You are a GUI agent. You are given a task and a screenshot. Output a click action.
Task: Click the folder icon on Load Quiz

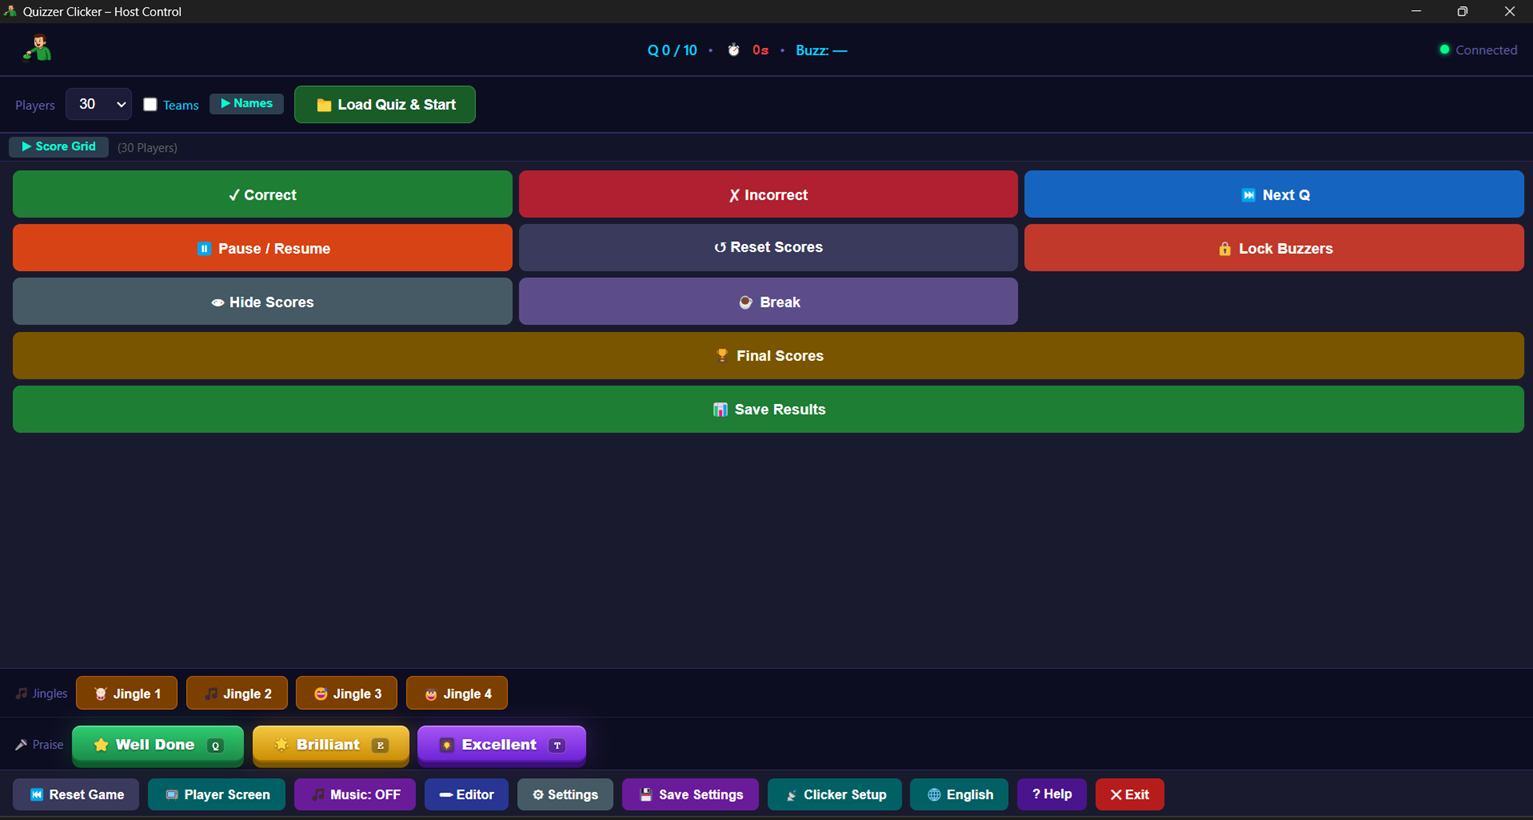click(x=324, y=105)
